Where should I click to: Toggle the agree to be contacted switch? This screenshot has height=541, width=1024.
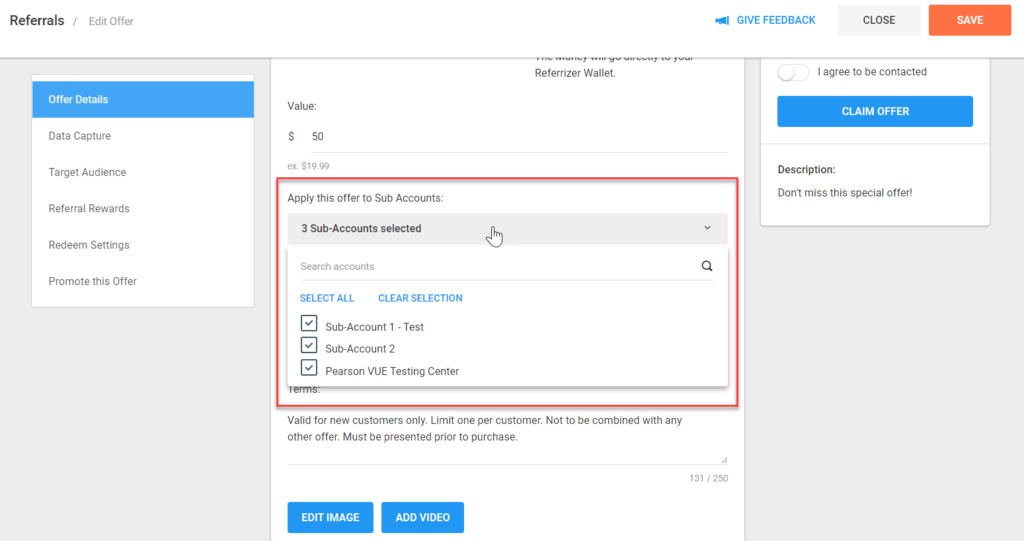tap(793, 72)
